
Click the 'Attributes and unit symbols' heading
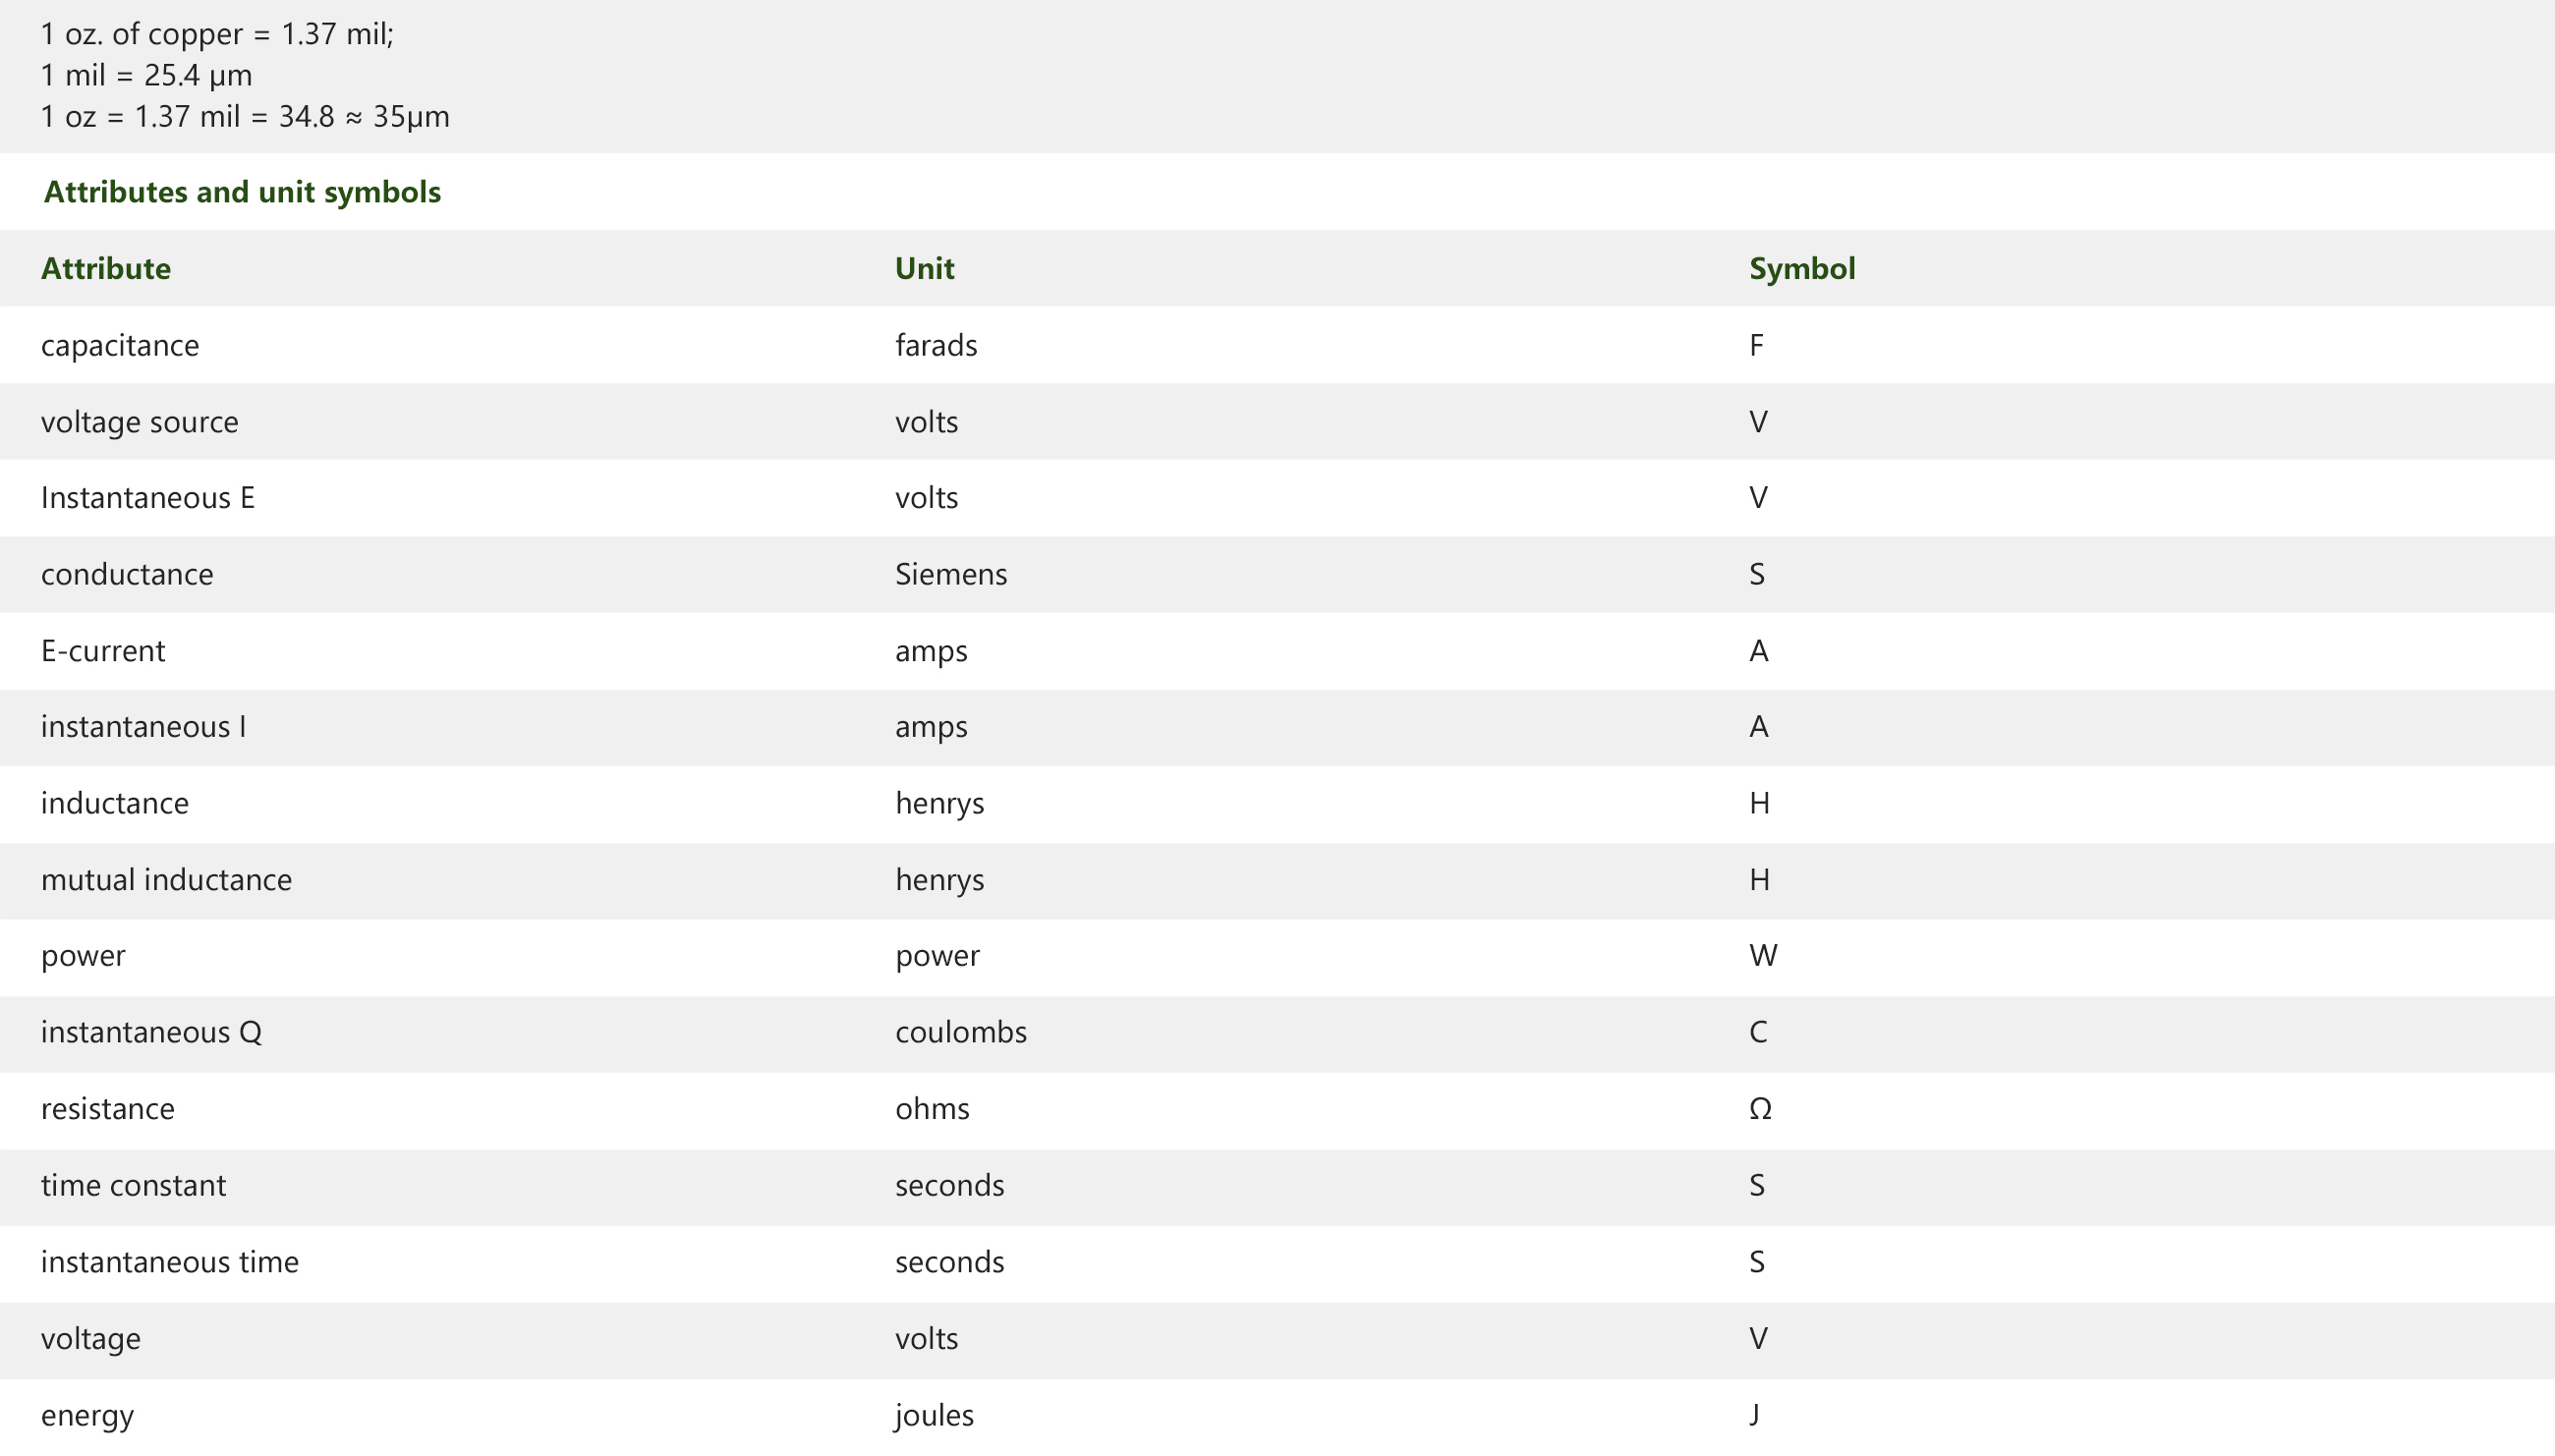click(242, 192)
